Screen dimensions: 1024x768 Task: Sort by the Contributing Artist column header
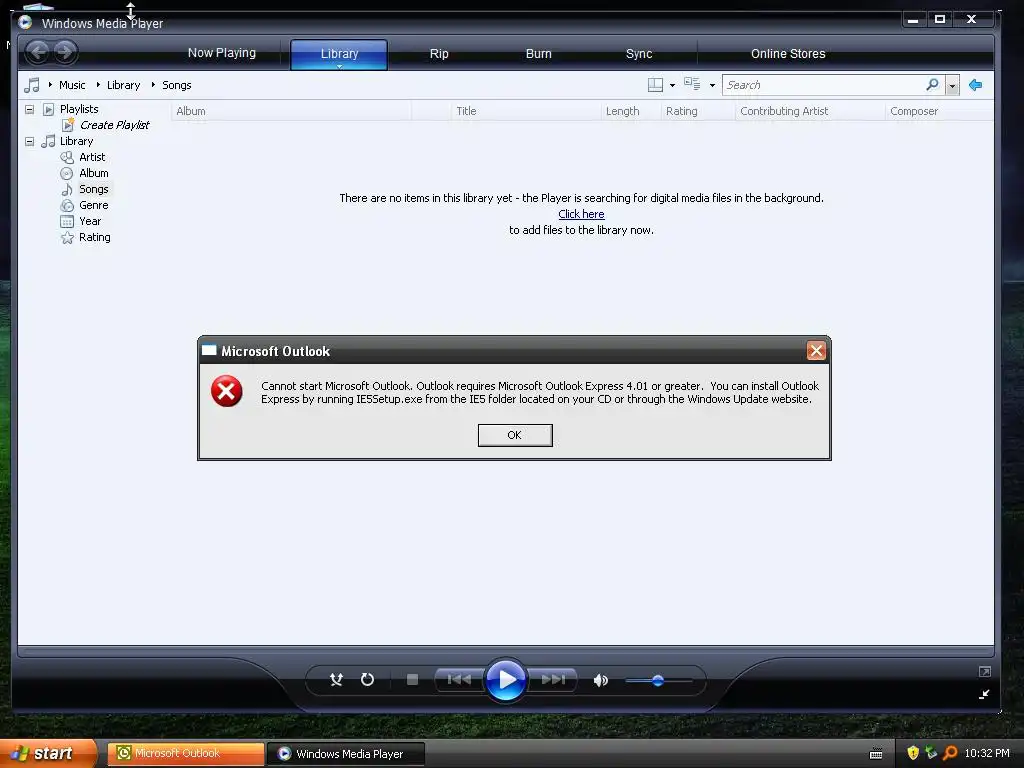[810, 111]
